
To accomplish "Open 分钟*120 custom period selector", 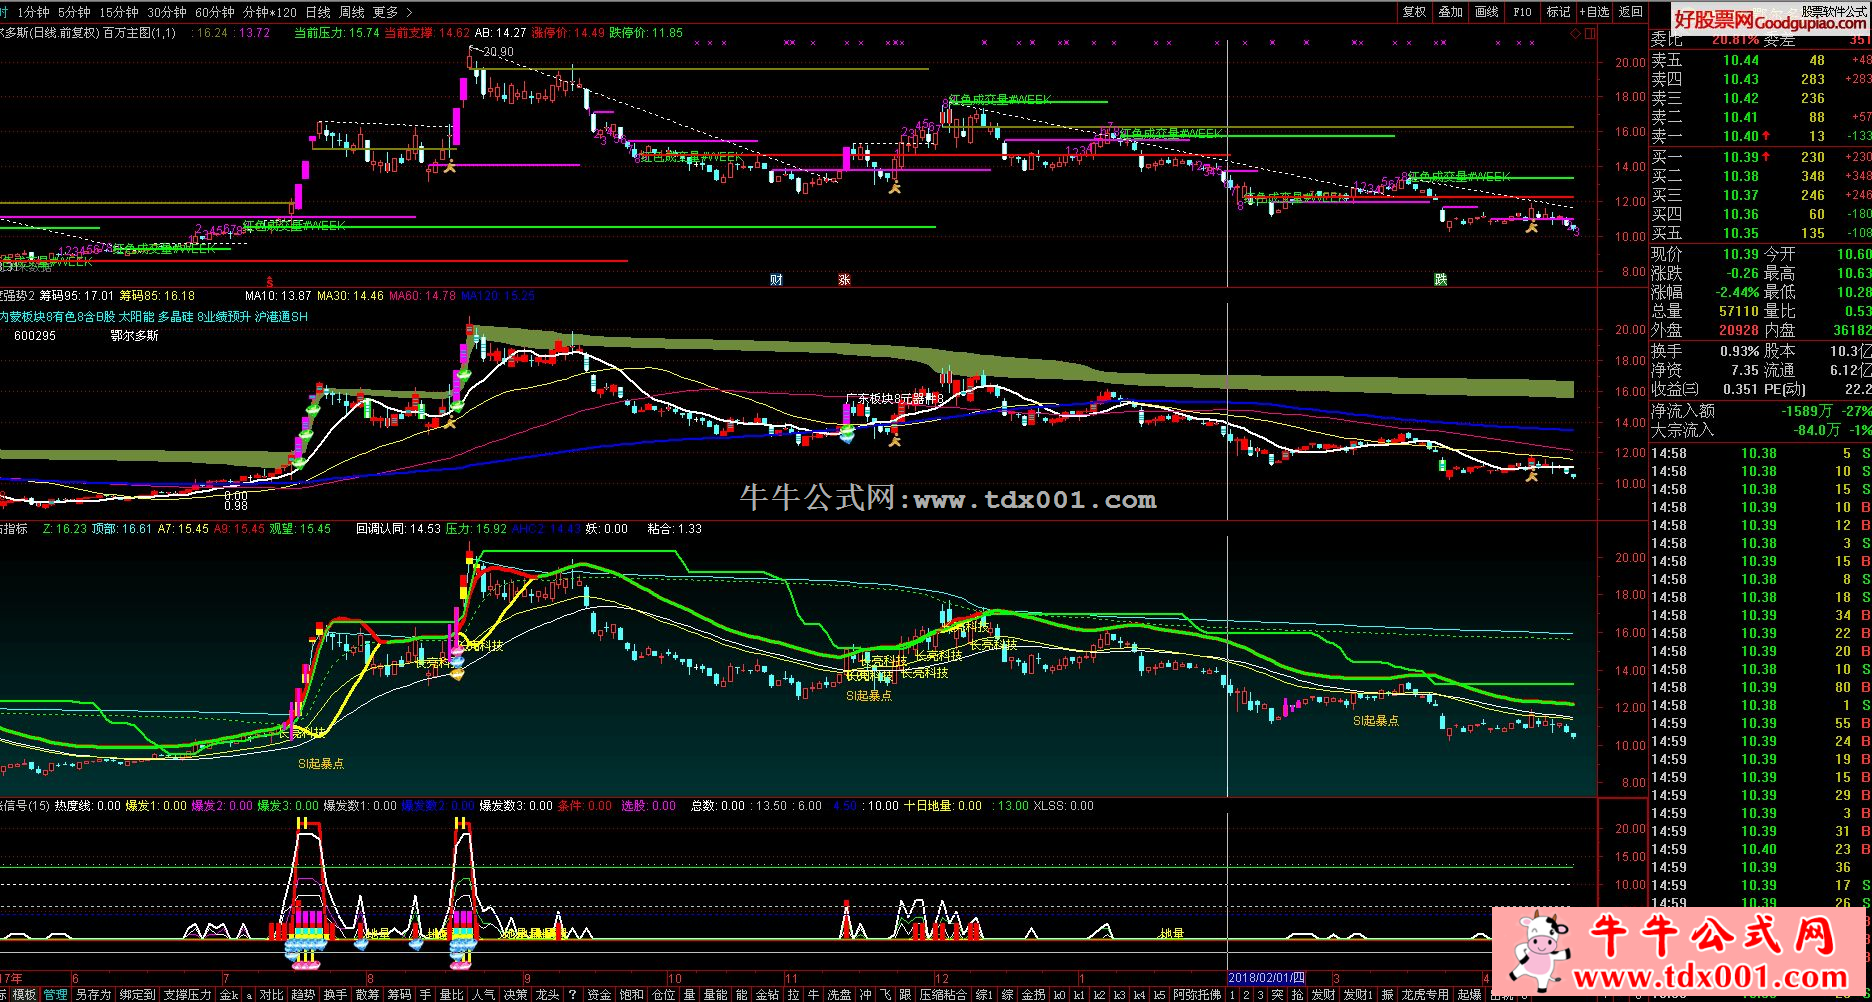I will 270,12.
